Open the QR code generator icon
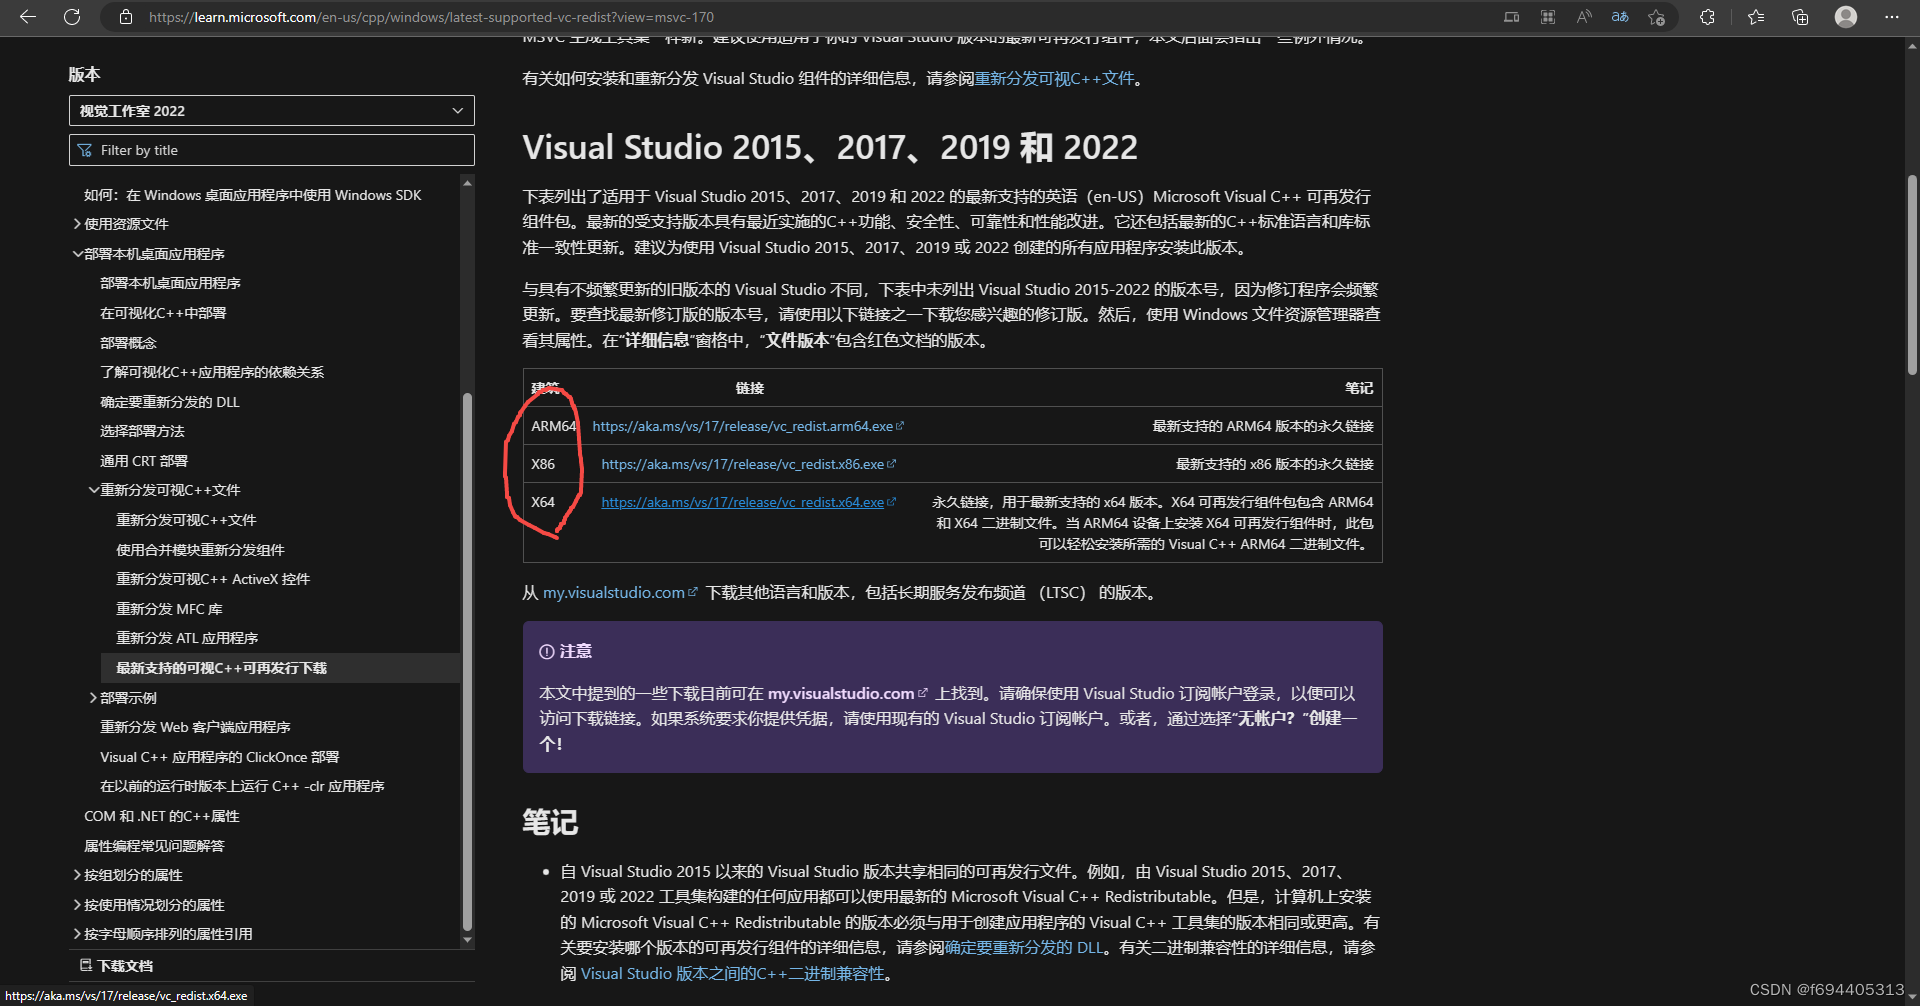This screenshot has height=1006, width=1920. pyautogui.click(x=1548, y=17)
